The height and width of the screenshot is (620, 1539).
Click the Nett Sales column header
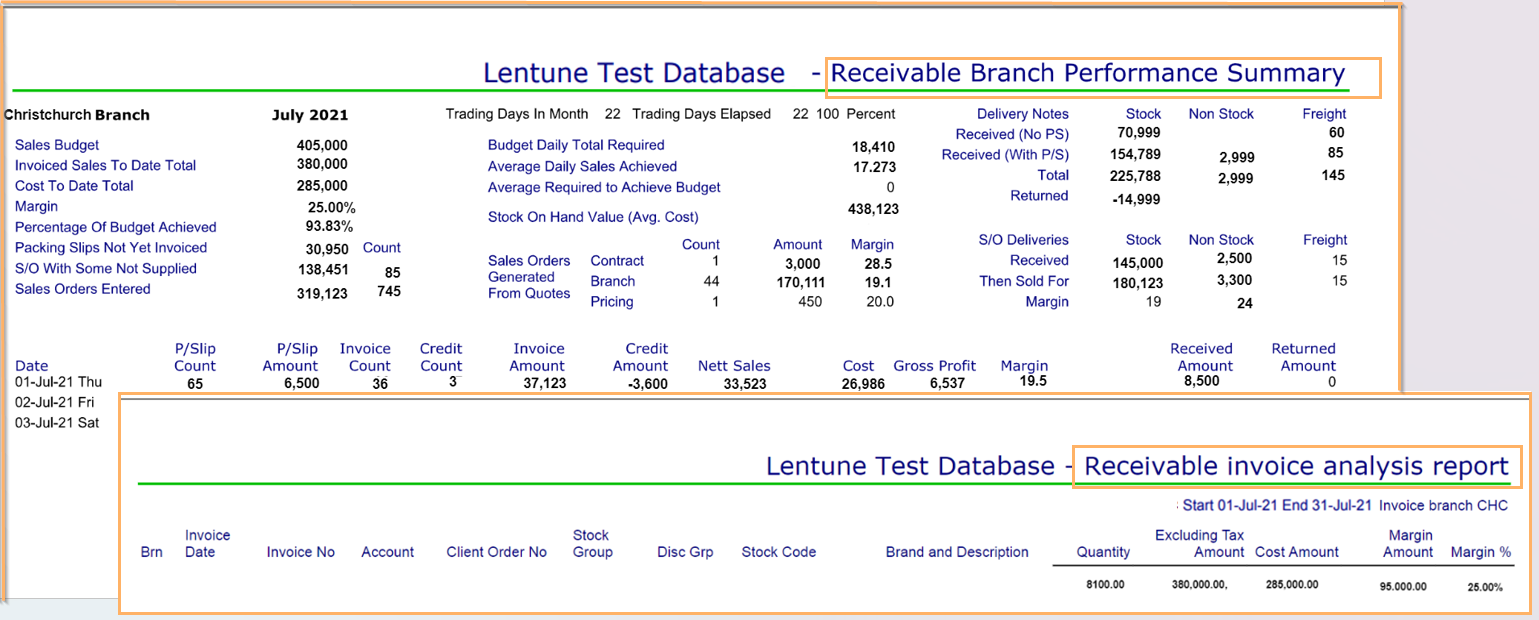(734, 365)
